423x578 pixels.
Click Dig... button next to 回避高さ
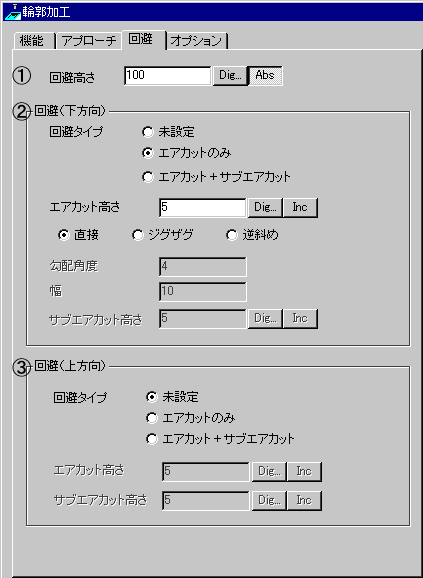[x=230, y=76]
